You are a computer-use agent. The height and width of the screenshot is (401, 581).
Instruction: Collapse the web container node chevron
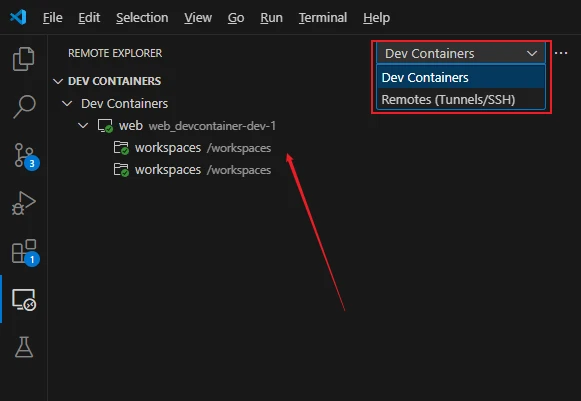(83, 126)
